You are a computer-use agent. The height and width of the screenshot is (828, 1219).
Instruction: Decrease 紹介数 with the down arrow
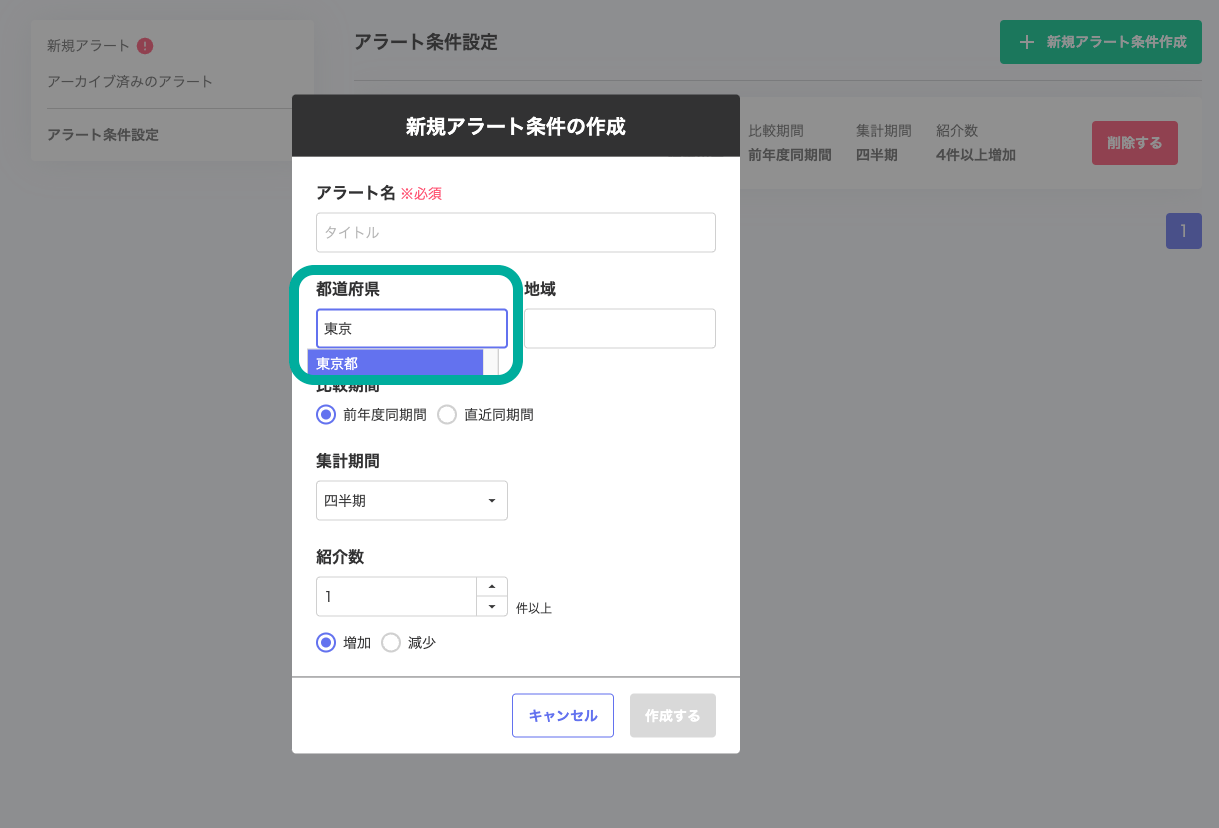tap(491, 606)
